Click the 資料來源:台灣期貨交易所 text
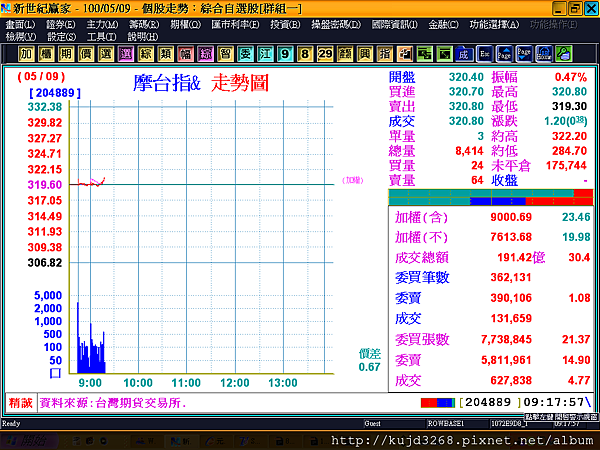The height and width of the screenshot is (450, 600). click(113, 403)
